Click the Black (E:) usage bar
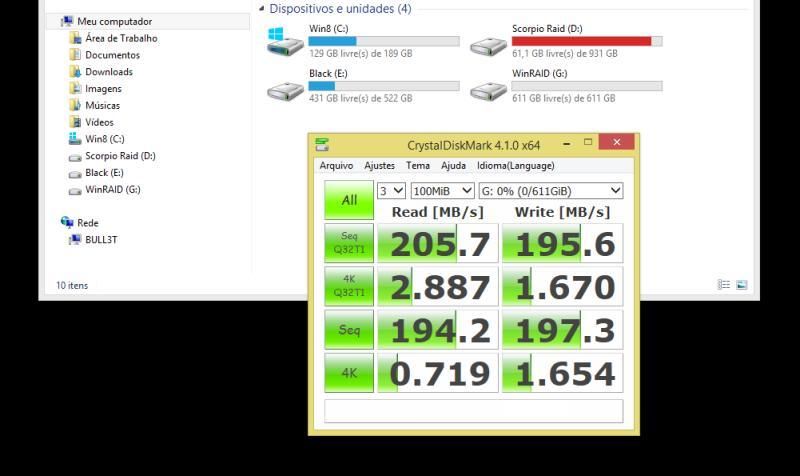800x476 pixels. (x=384, y=86)
